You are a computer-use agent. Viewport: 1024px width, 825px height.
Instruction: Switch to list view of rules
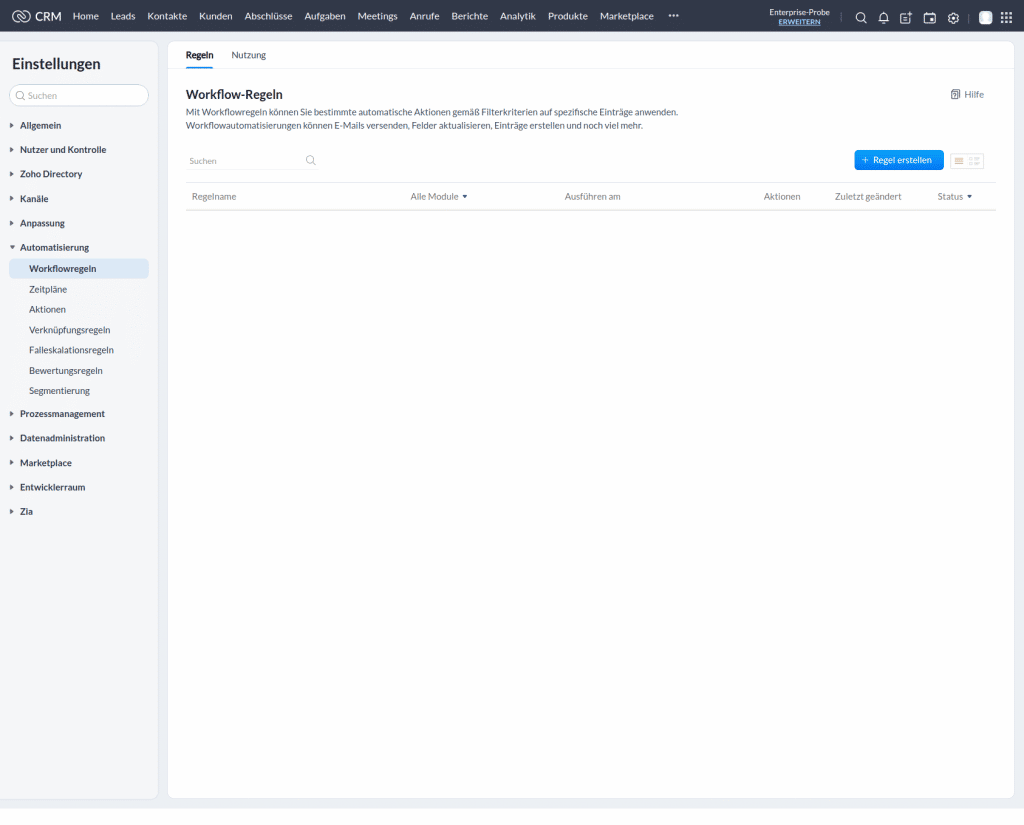pyautogui.click(x=958, y=160)
